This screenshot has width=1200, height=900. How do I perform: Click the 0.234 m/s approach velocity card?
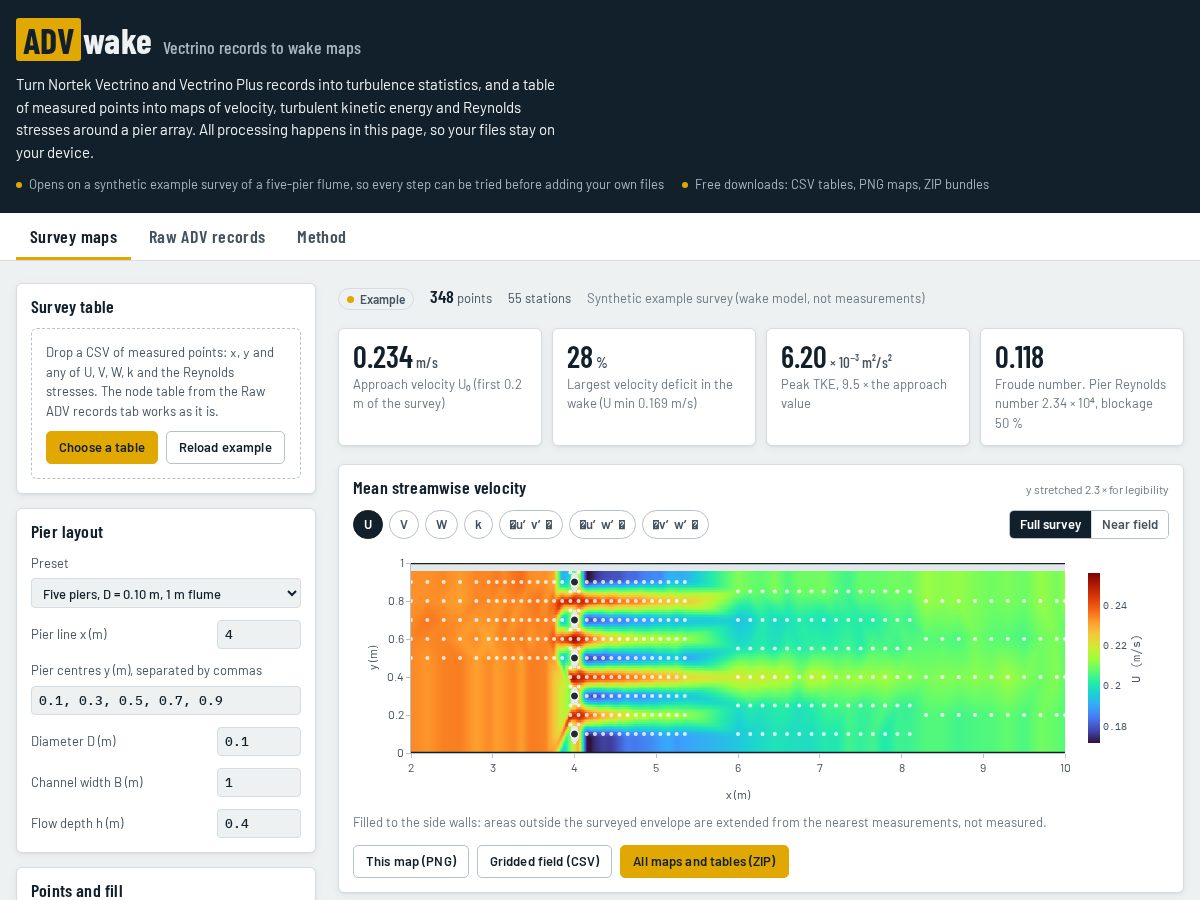point(440,387)
